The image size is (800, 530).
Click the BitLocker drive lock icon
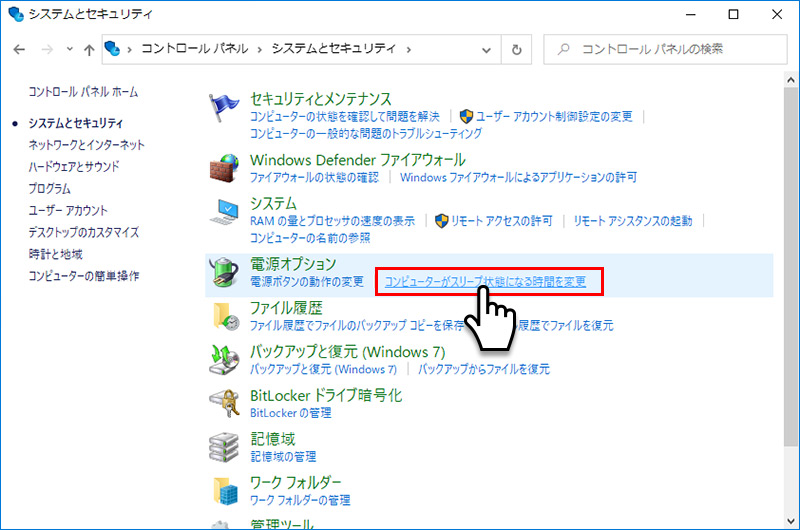tap(224, 403)
